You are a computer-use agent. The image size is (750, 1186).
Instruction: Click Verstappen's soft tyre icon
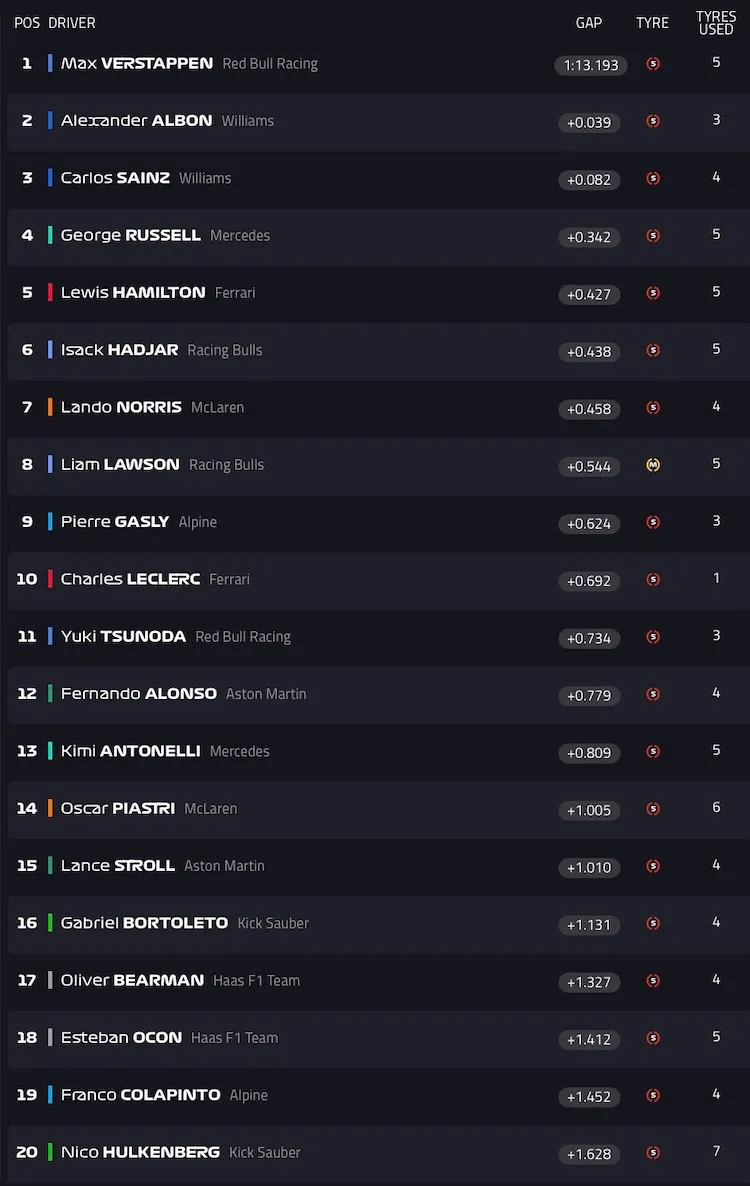coord(653,64)
